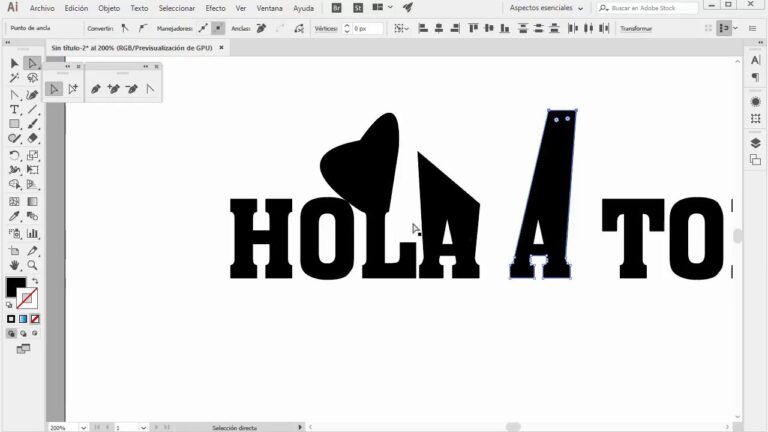Click the Adobe Stock St icon
This screenshot has width=768, height=432.
coord(358,8)
